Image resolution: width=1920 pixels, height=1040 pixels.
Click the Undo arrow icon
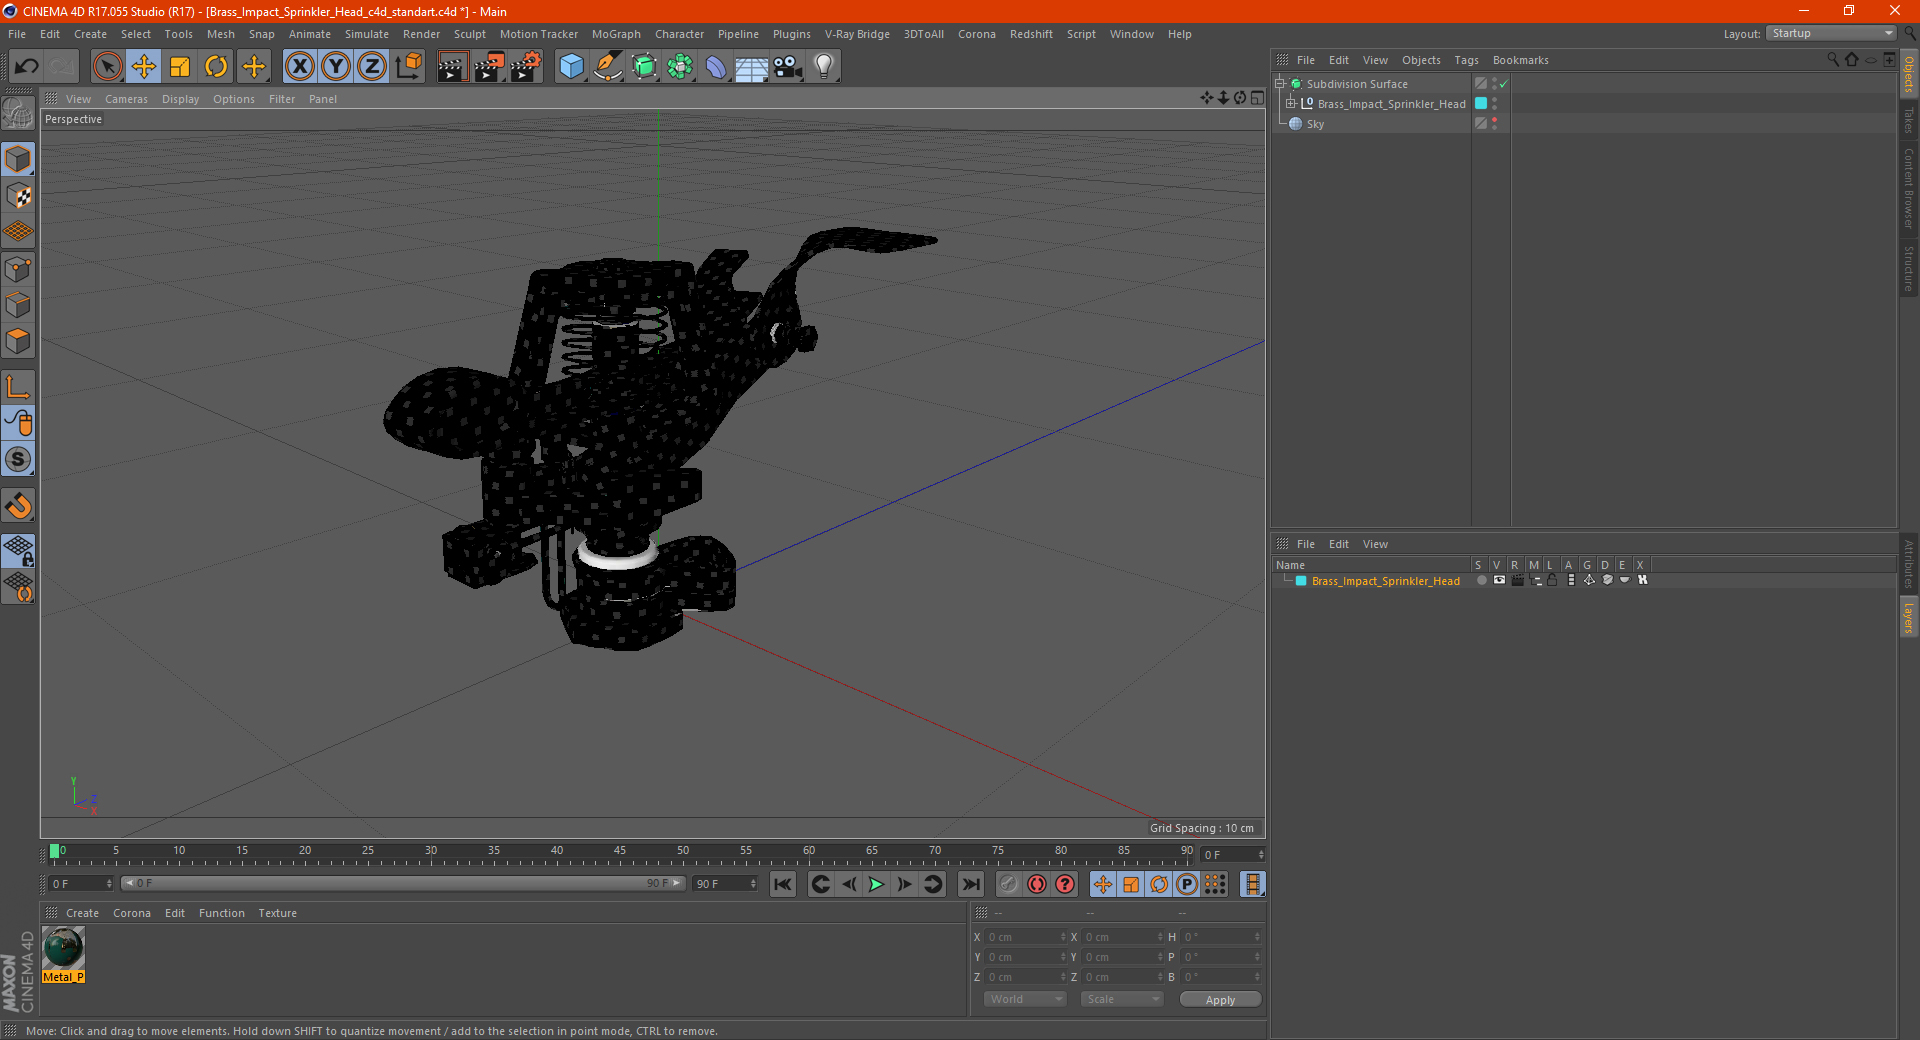[x=27, y=67]
